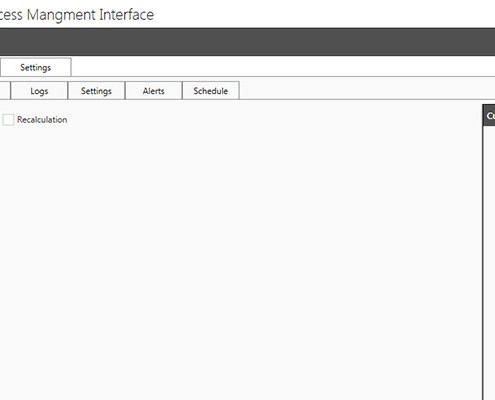Check the Recalculation checkbox
The height and width of the screenshot is (400, 495).
coord(8,119)
